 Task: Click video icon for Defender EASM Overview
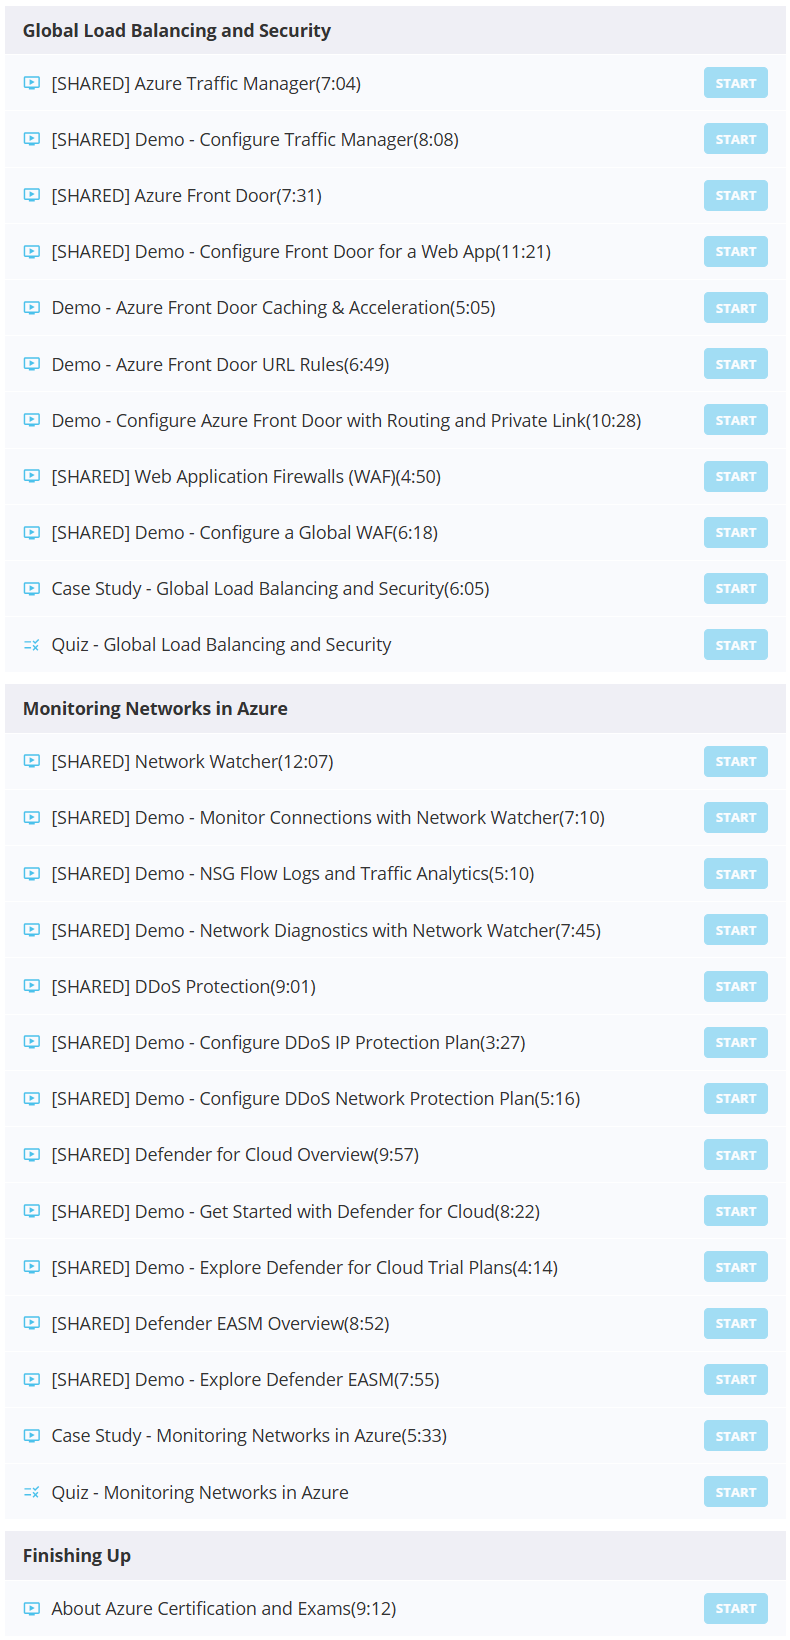pos(32,1323)
